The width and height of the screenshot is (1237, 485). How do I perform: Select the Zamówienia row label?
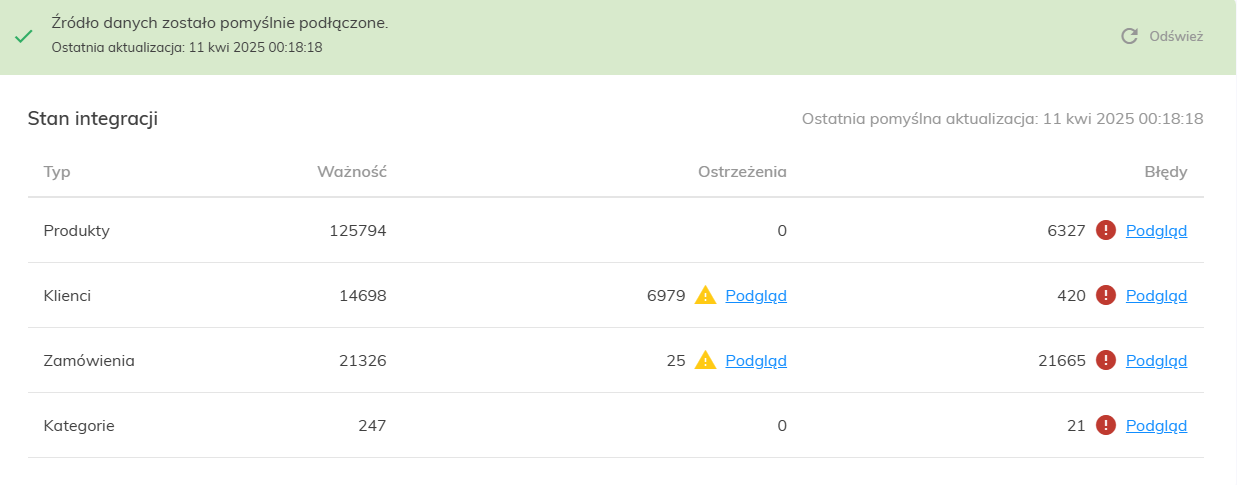pyautogui.click(x=89, y=360)
